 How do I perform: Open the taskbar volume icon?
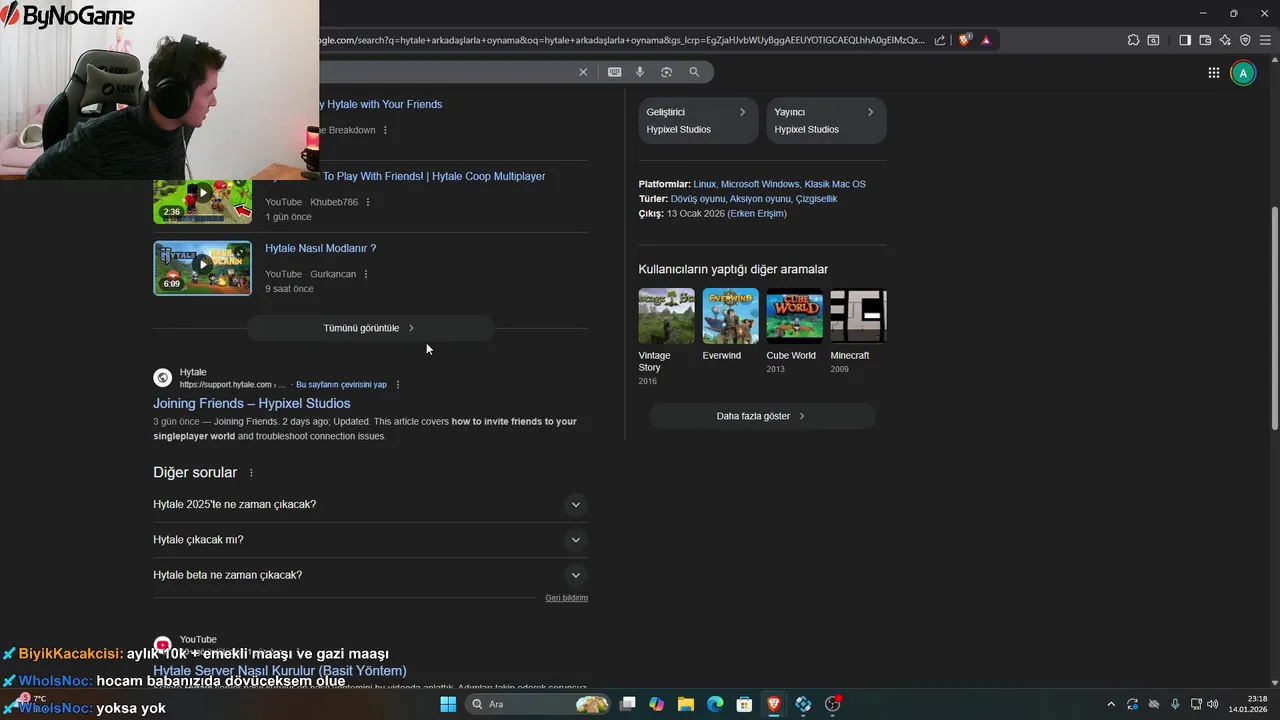[x=1212, y=704]
